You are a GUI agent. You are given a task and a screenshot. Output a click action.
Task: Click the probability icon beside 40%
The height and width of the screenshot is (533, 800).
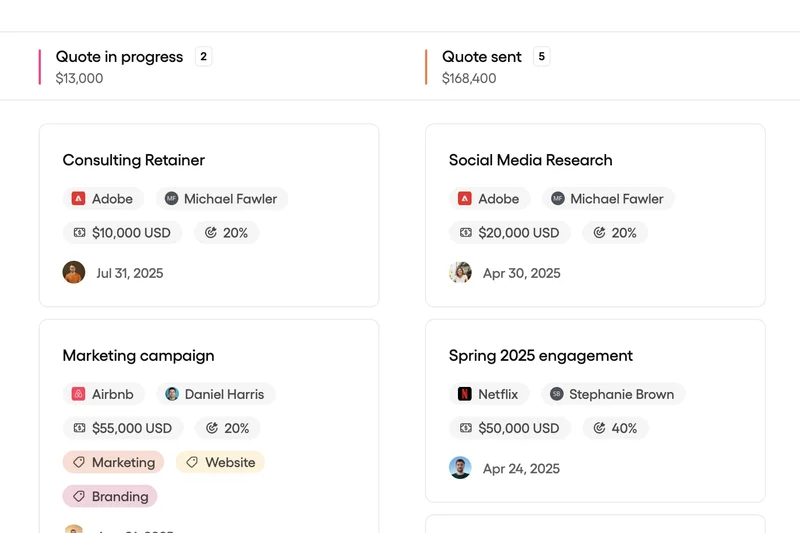point(599,428)
